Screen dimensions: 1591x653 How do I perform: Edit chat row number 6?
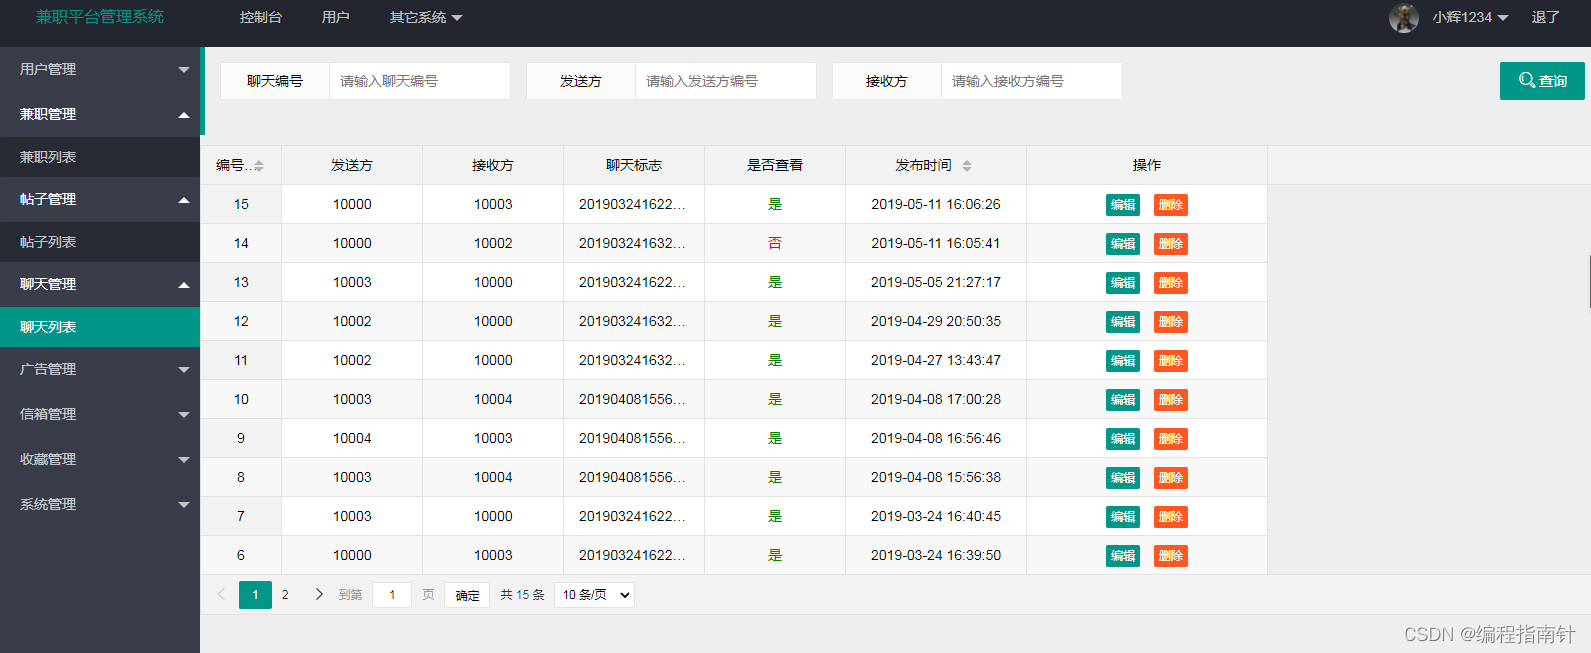pyautogui.click(x=1123, y=556)
